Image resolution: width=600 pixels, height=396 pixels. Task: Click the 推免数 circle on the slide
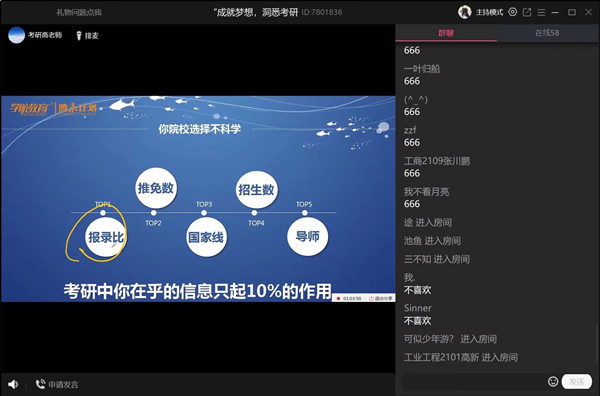[x=156, y=188]
